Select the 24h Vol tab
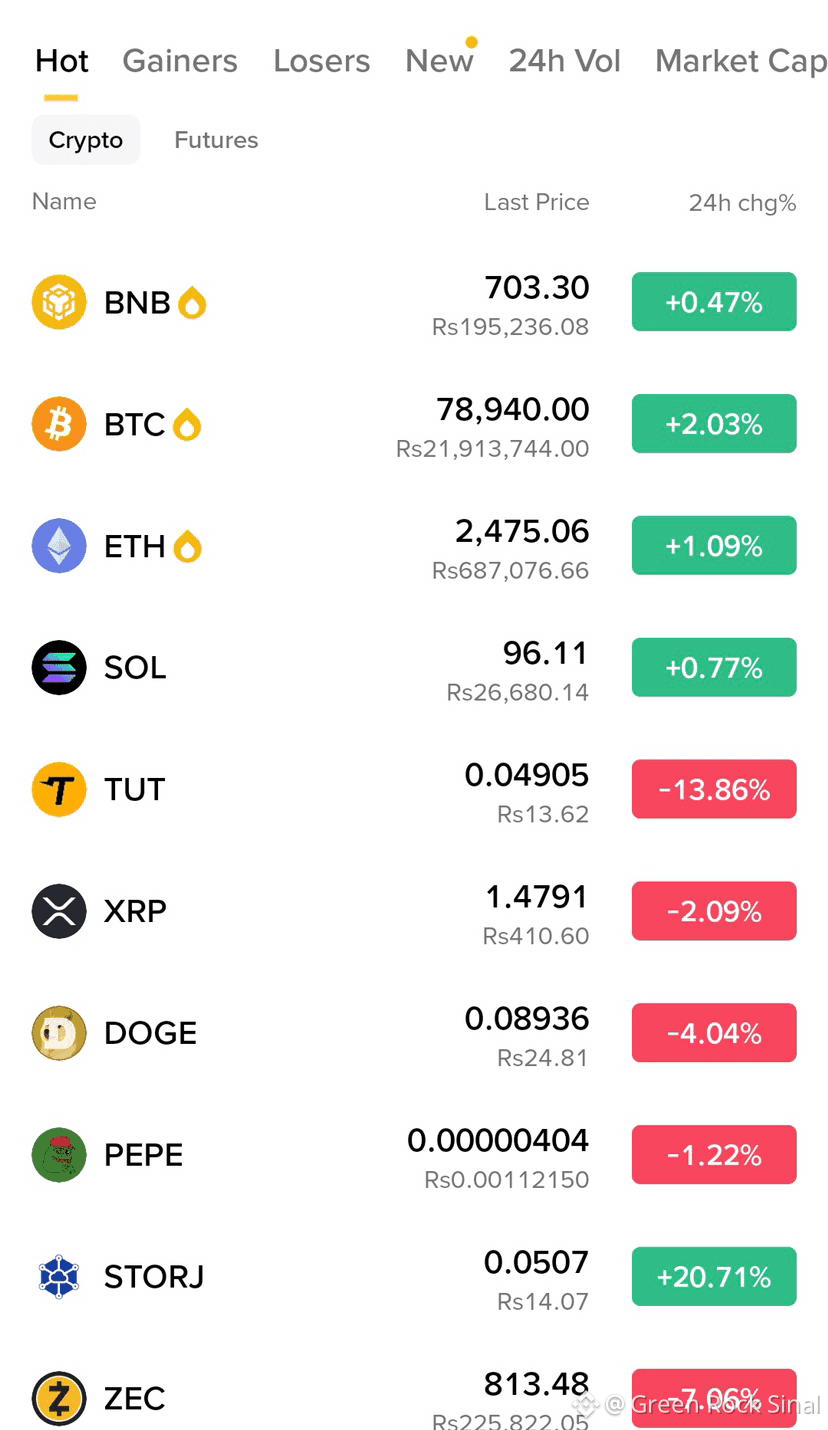The height and width of the screenshot is (1430, 828). (x=565, y=61)
